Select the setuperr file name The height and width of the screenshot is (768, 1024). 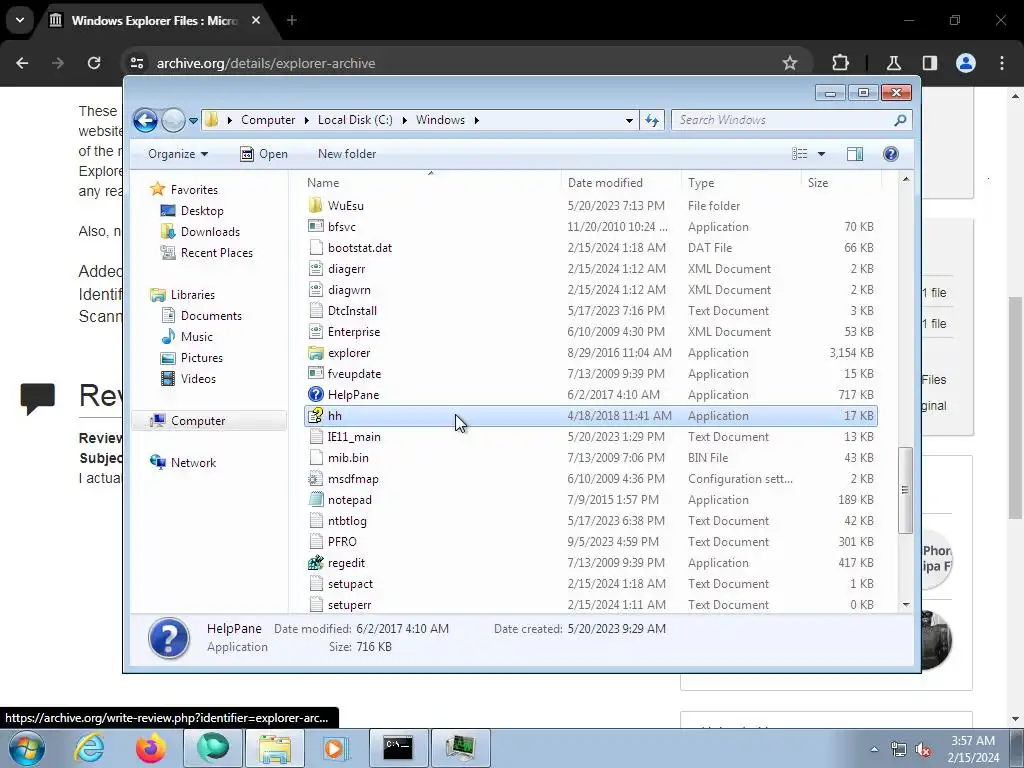349,605
